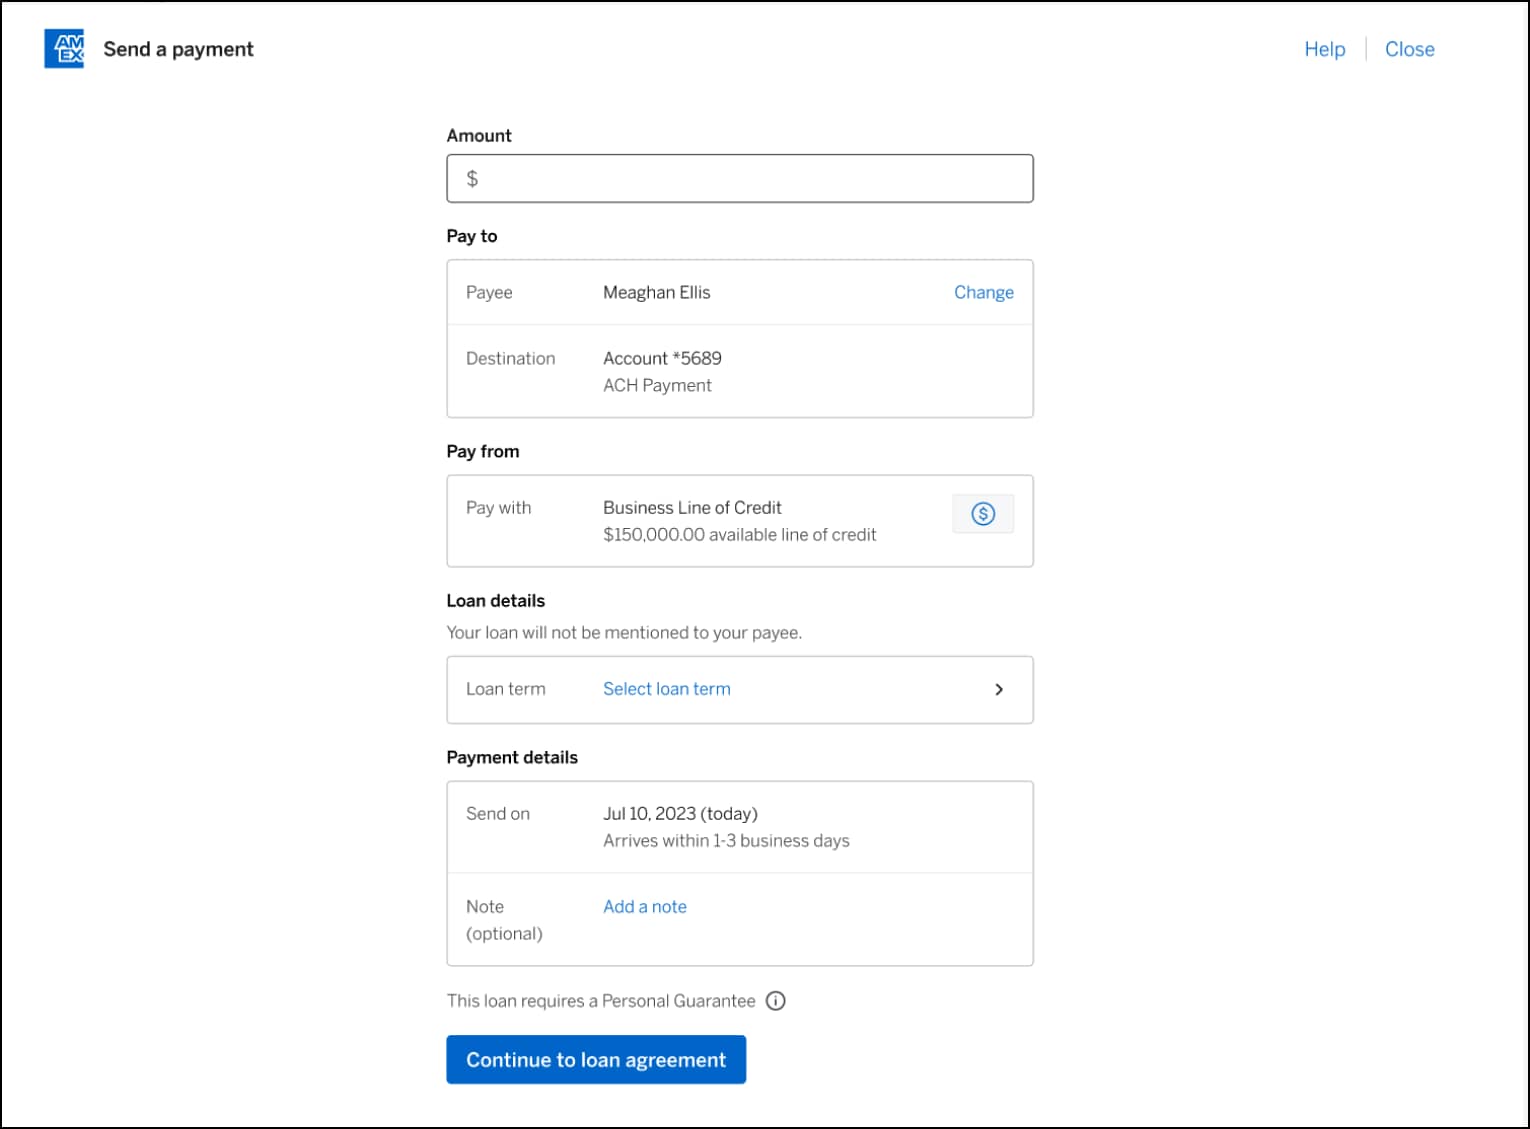1530x1129 pixels.
Task: Click the Personal Guarantee disclaimer text
Action: point(600,1000)
